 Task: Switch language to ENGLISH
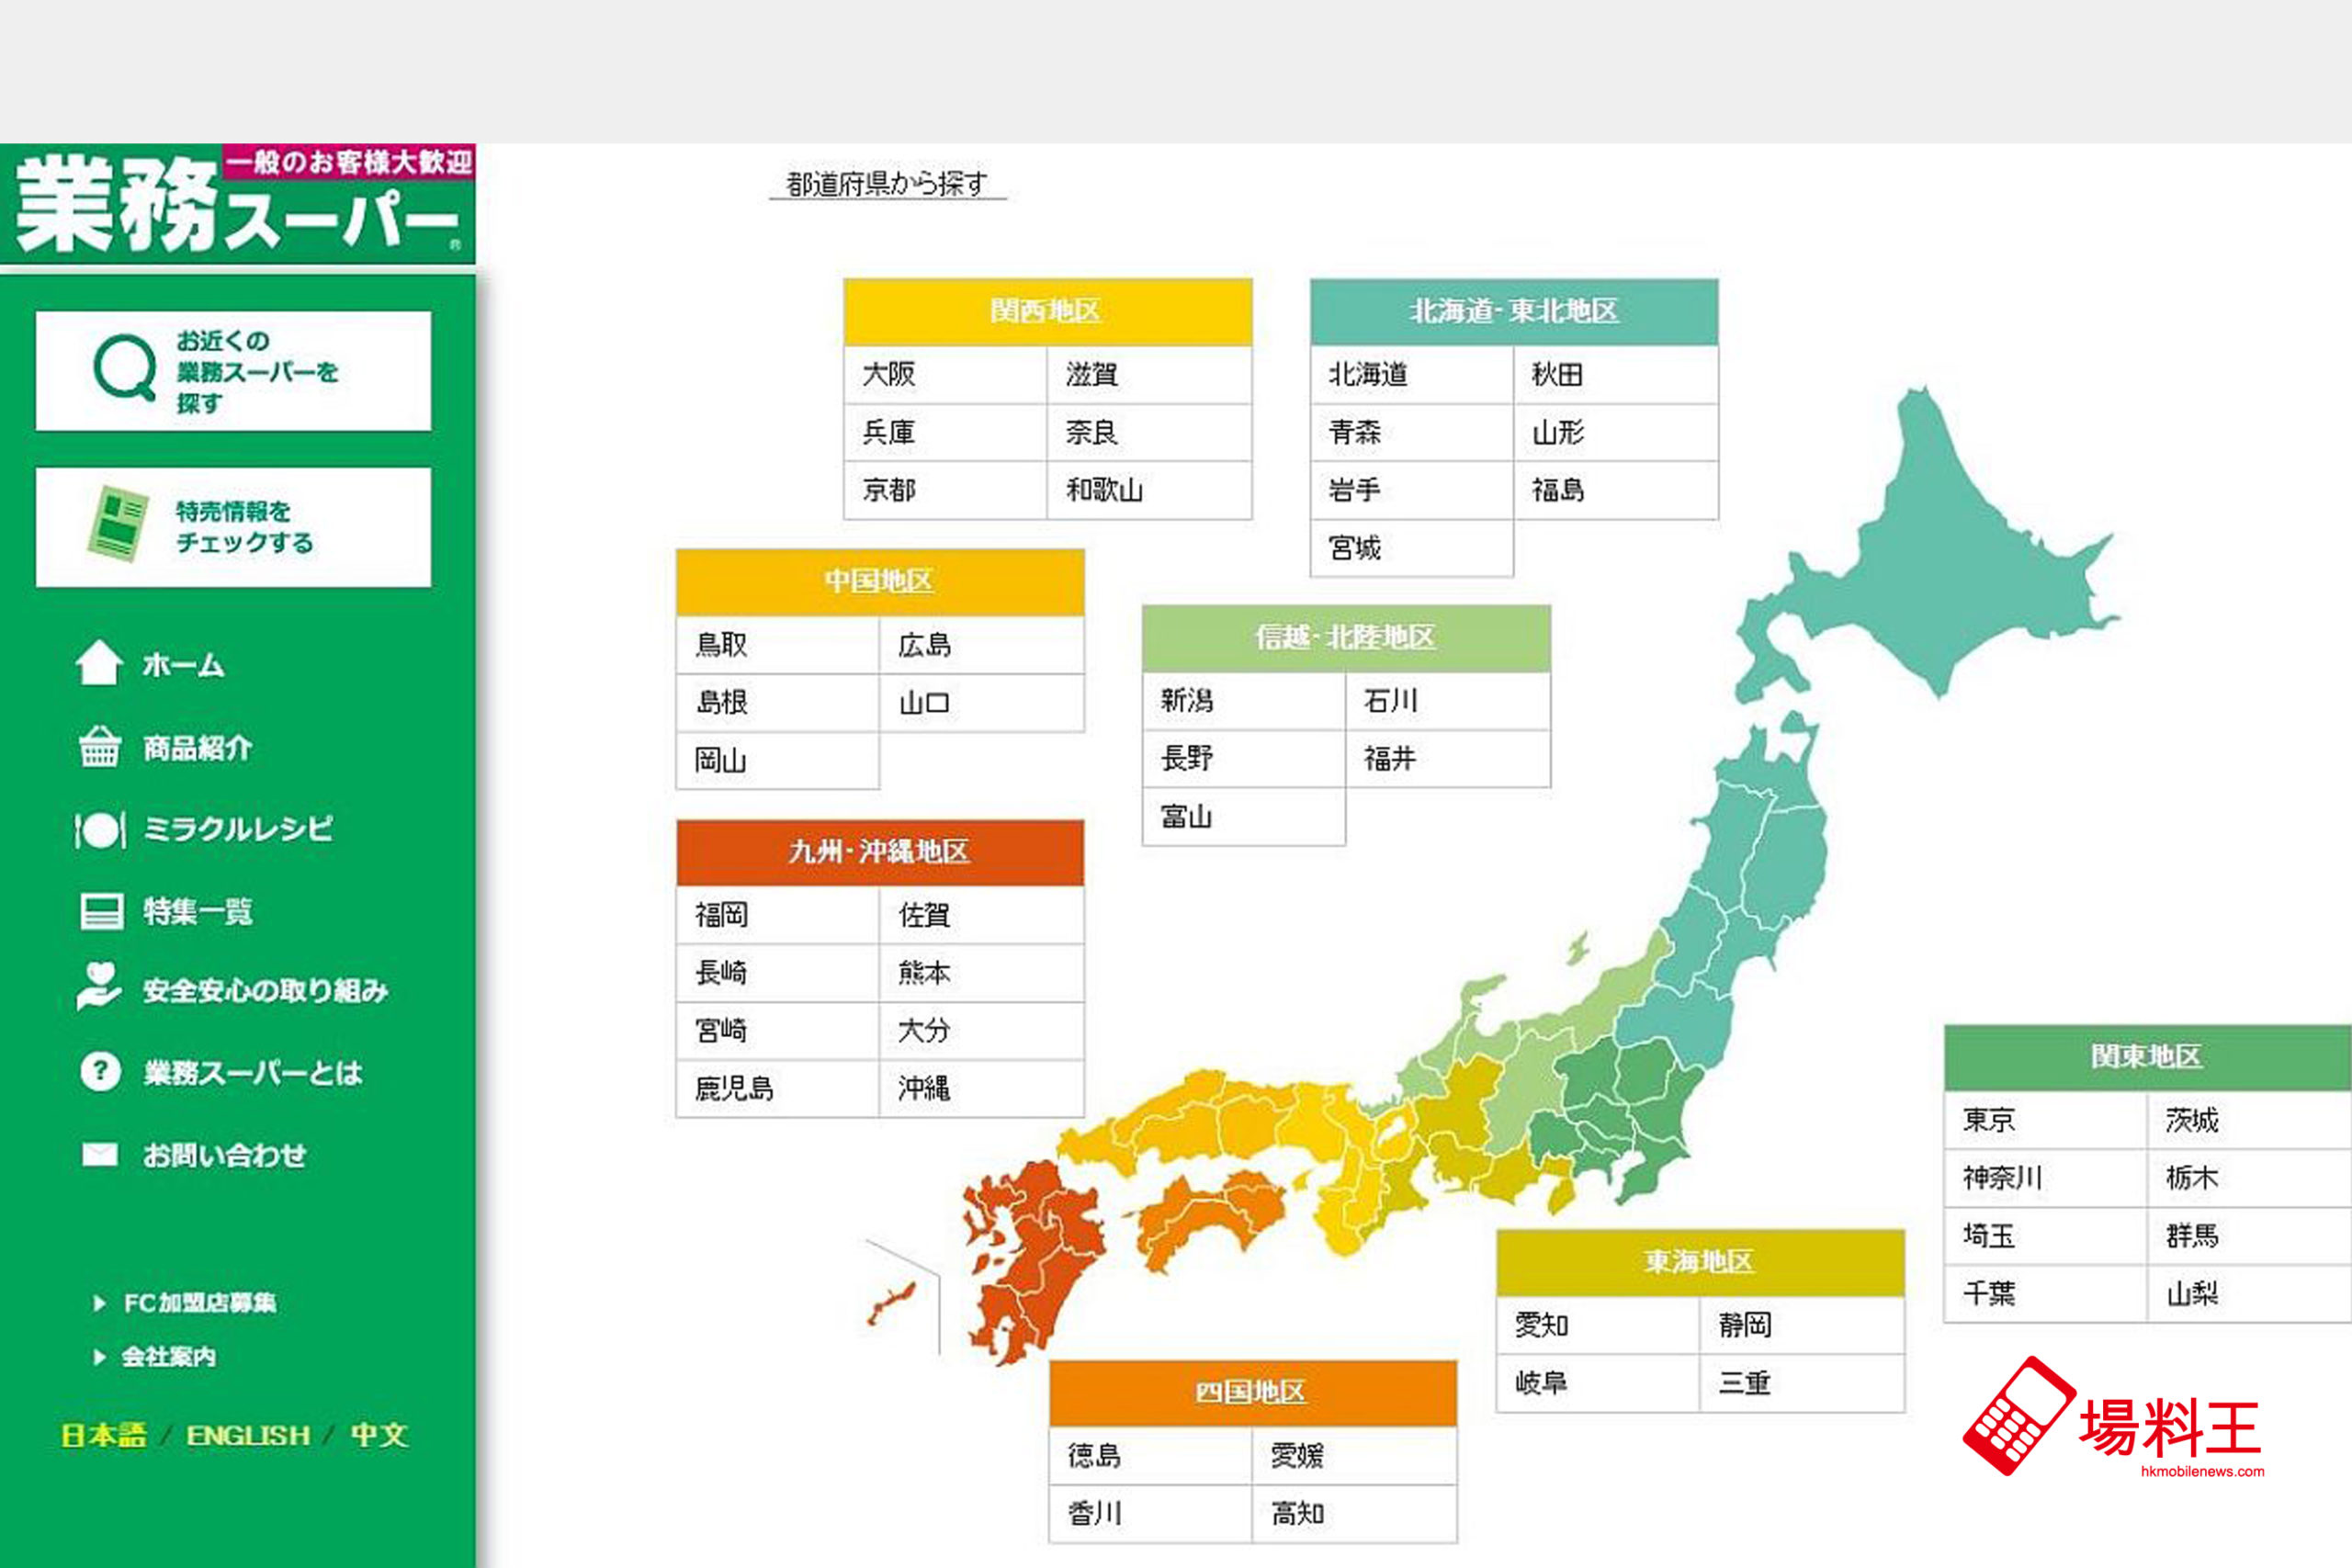click(x=248, y=1436)
